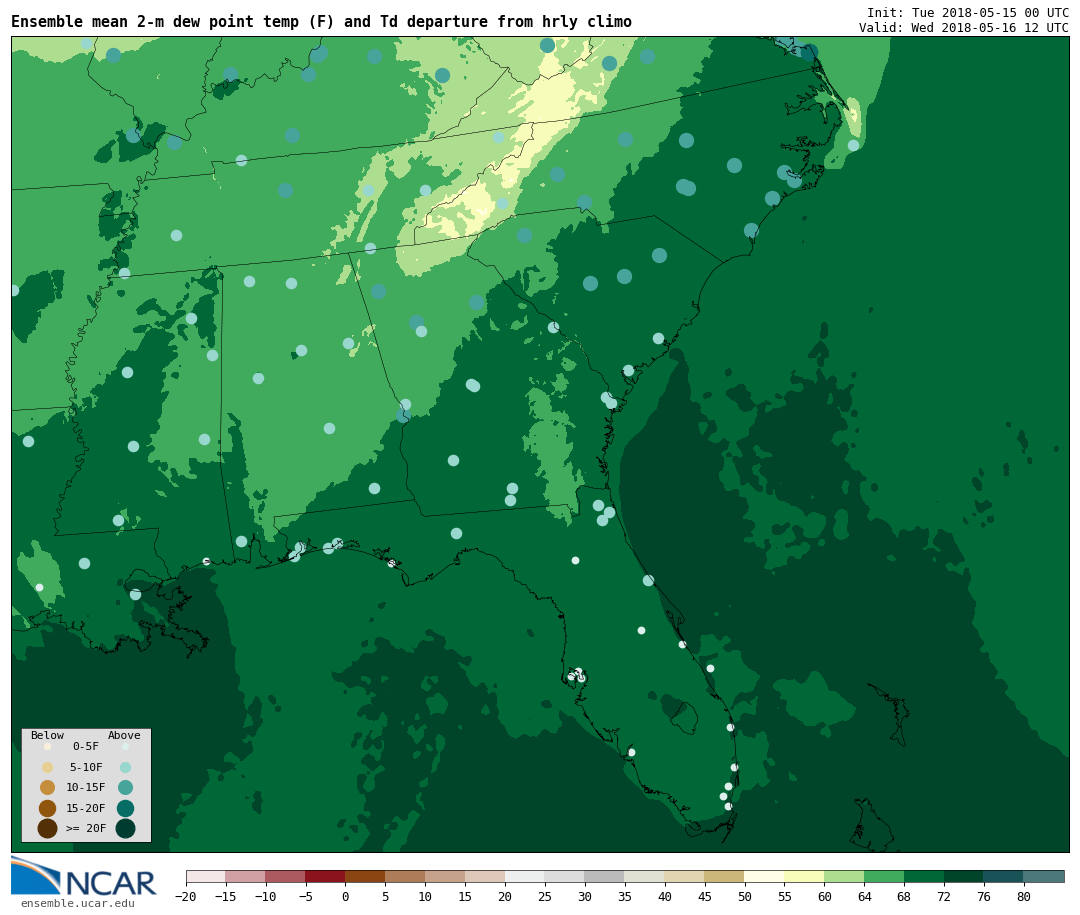Click the dark teal Above 15-20F legend circle
This screenshot has width=1080, height=915.
125,808
